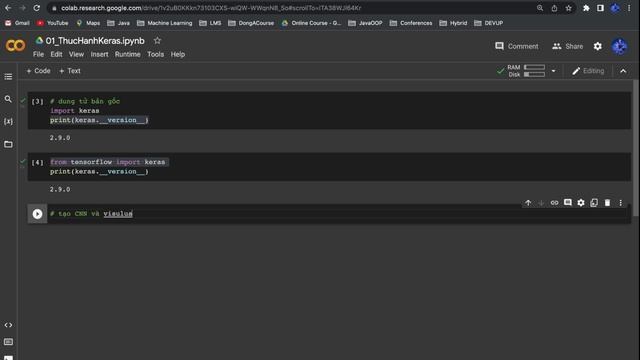Open the table of contents sidebar
Image resolution: width=640 pixels, height=360 pixels.
[x=8, y=77]
